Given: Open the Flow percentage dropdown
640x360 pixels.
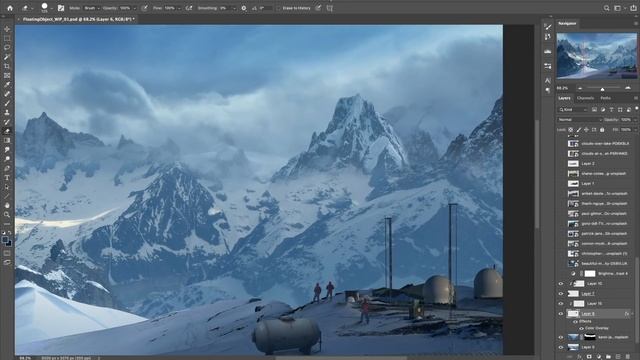Looking at the screenshot, I should 173,8.
